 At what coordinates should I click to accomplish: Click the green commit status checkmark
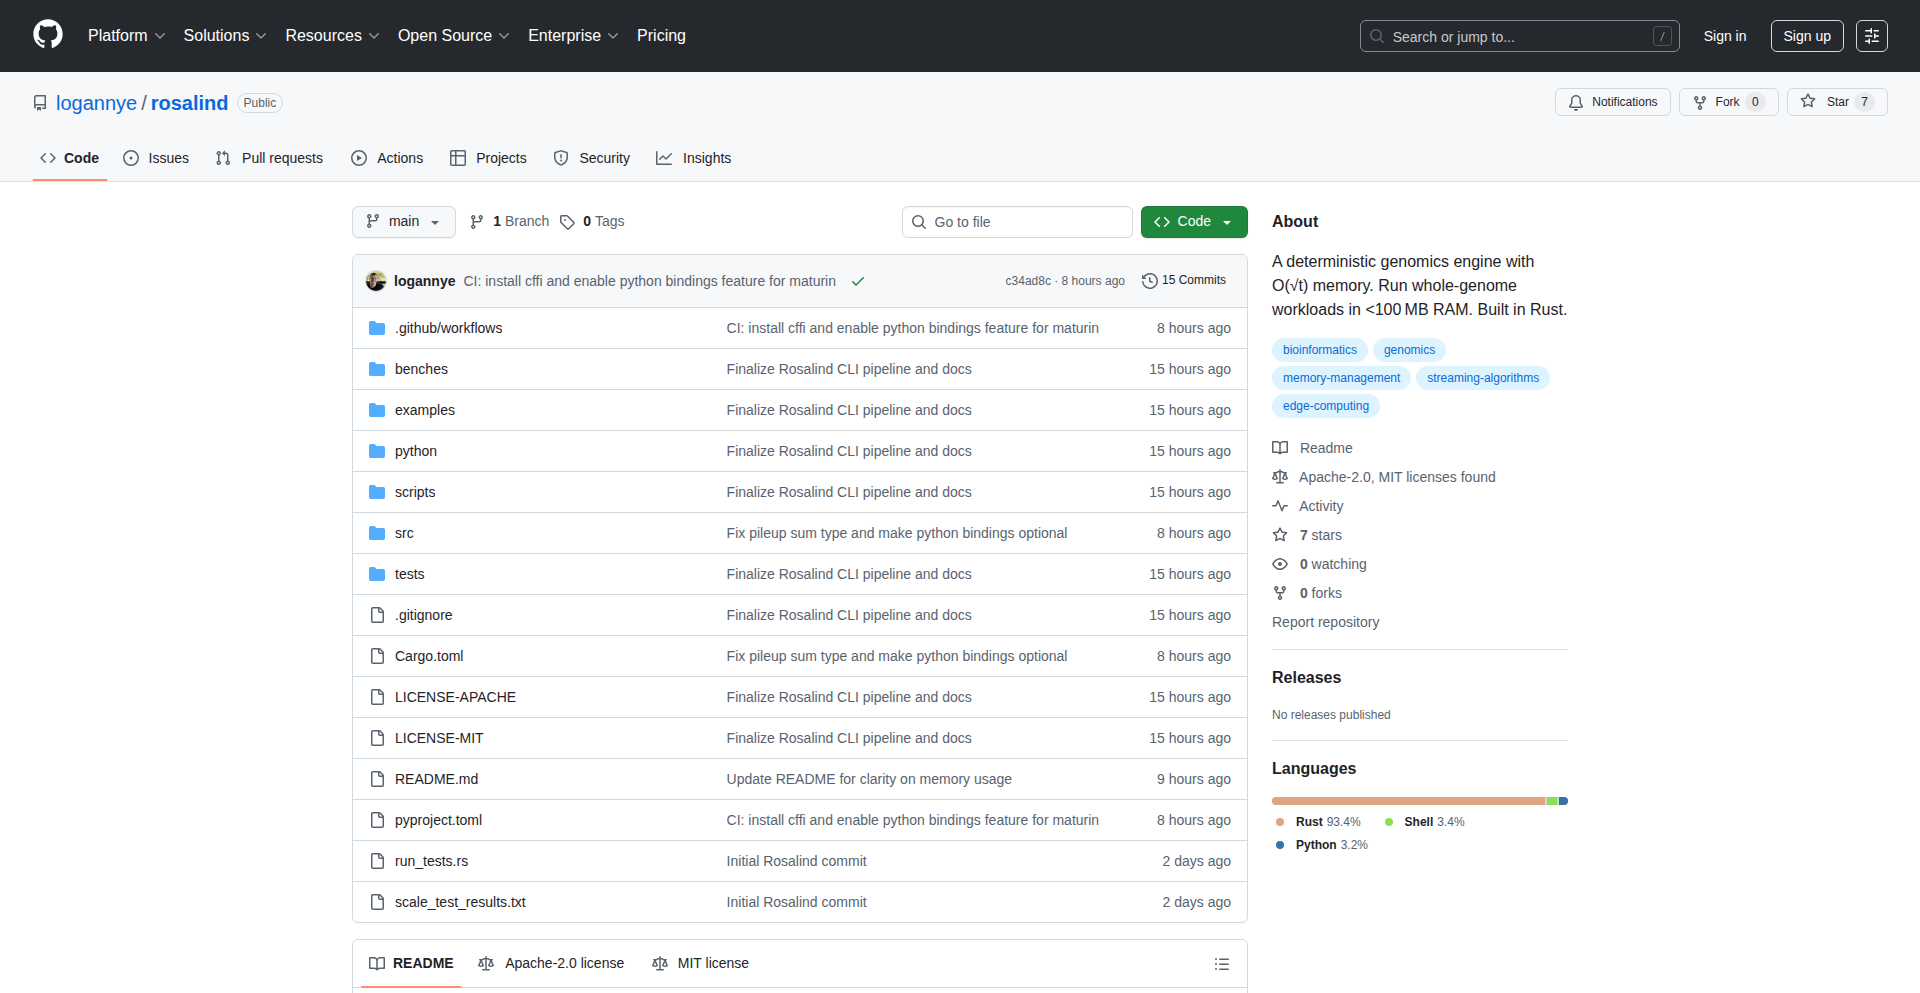[x=857, y=281]
